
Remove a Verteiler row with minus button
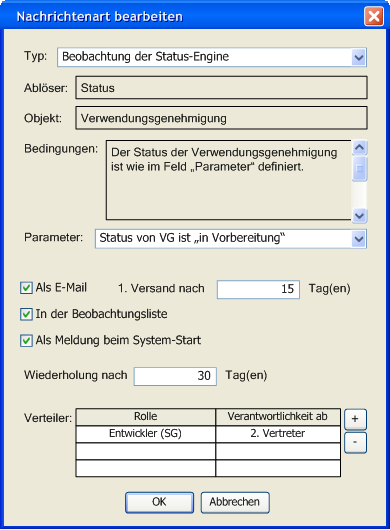click(355, 442)
